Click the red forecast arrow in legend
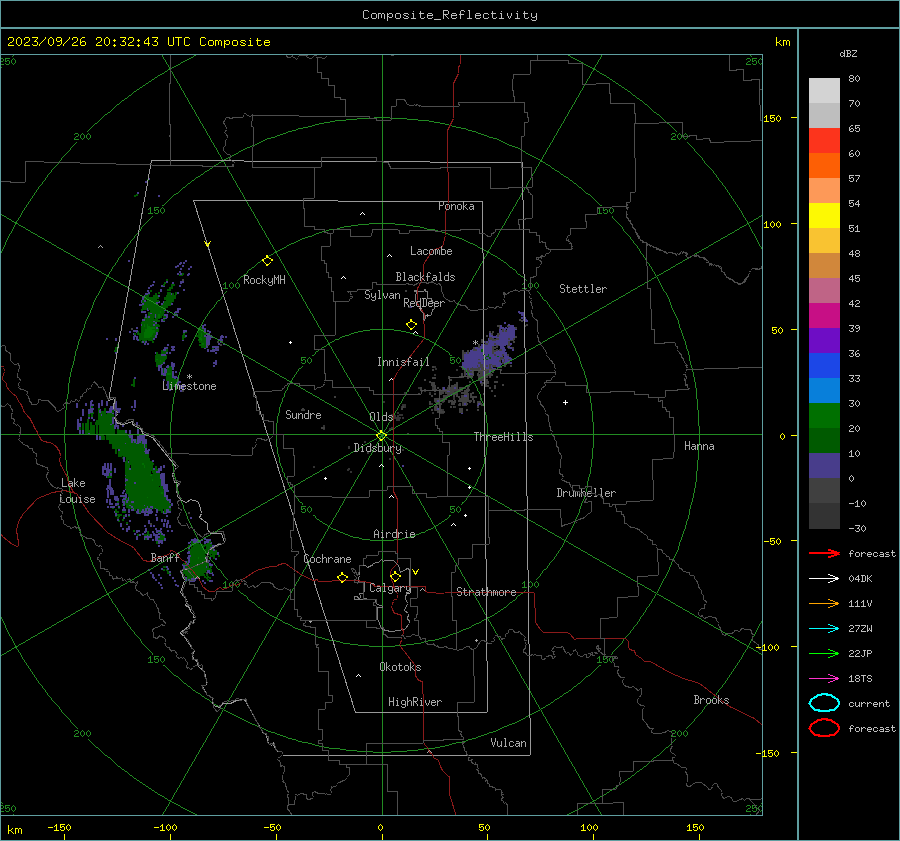 [824, 553]
